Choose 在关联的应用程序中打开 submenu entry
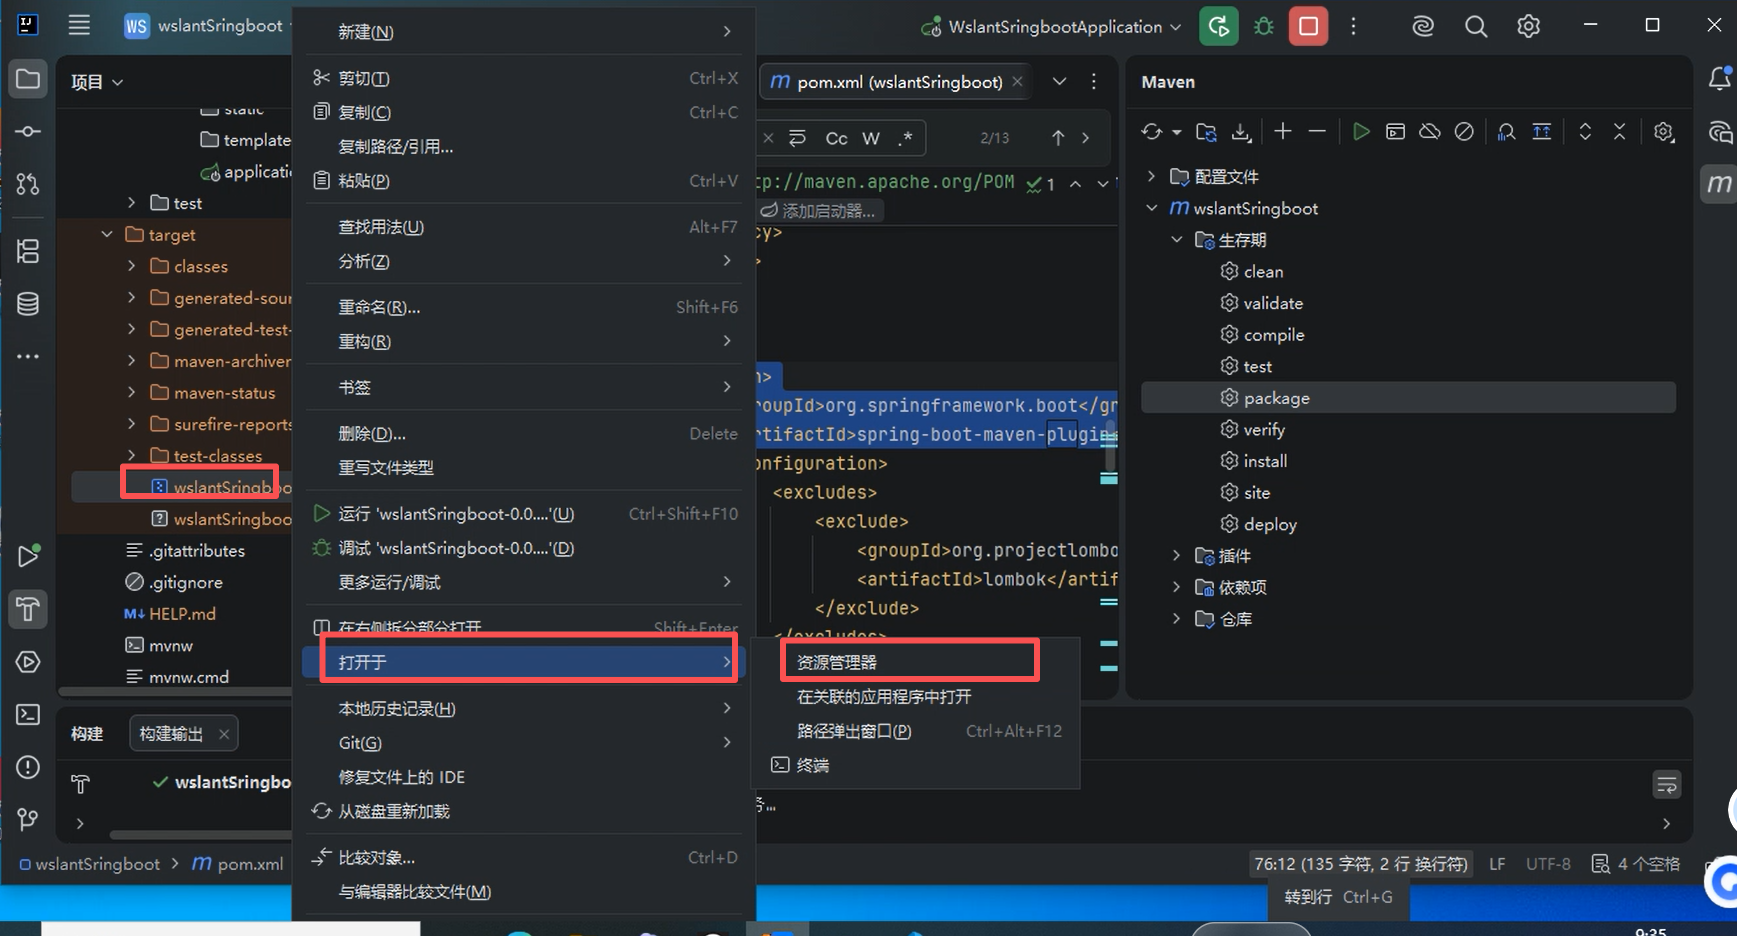Screen dimensions: 1737x936 click(x=916, y=697)
